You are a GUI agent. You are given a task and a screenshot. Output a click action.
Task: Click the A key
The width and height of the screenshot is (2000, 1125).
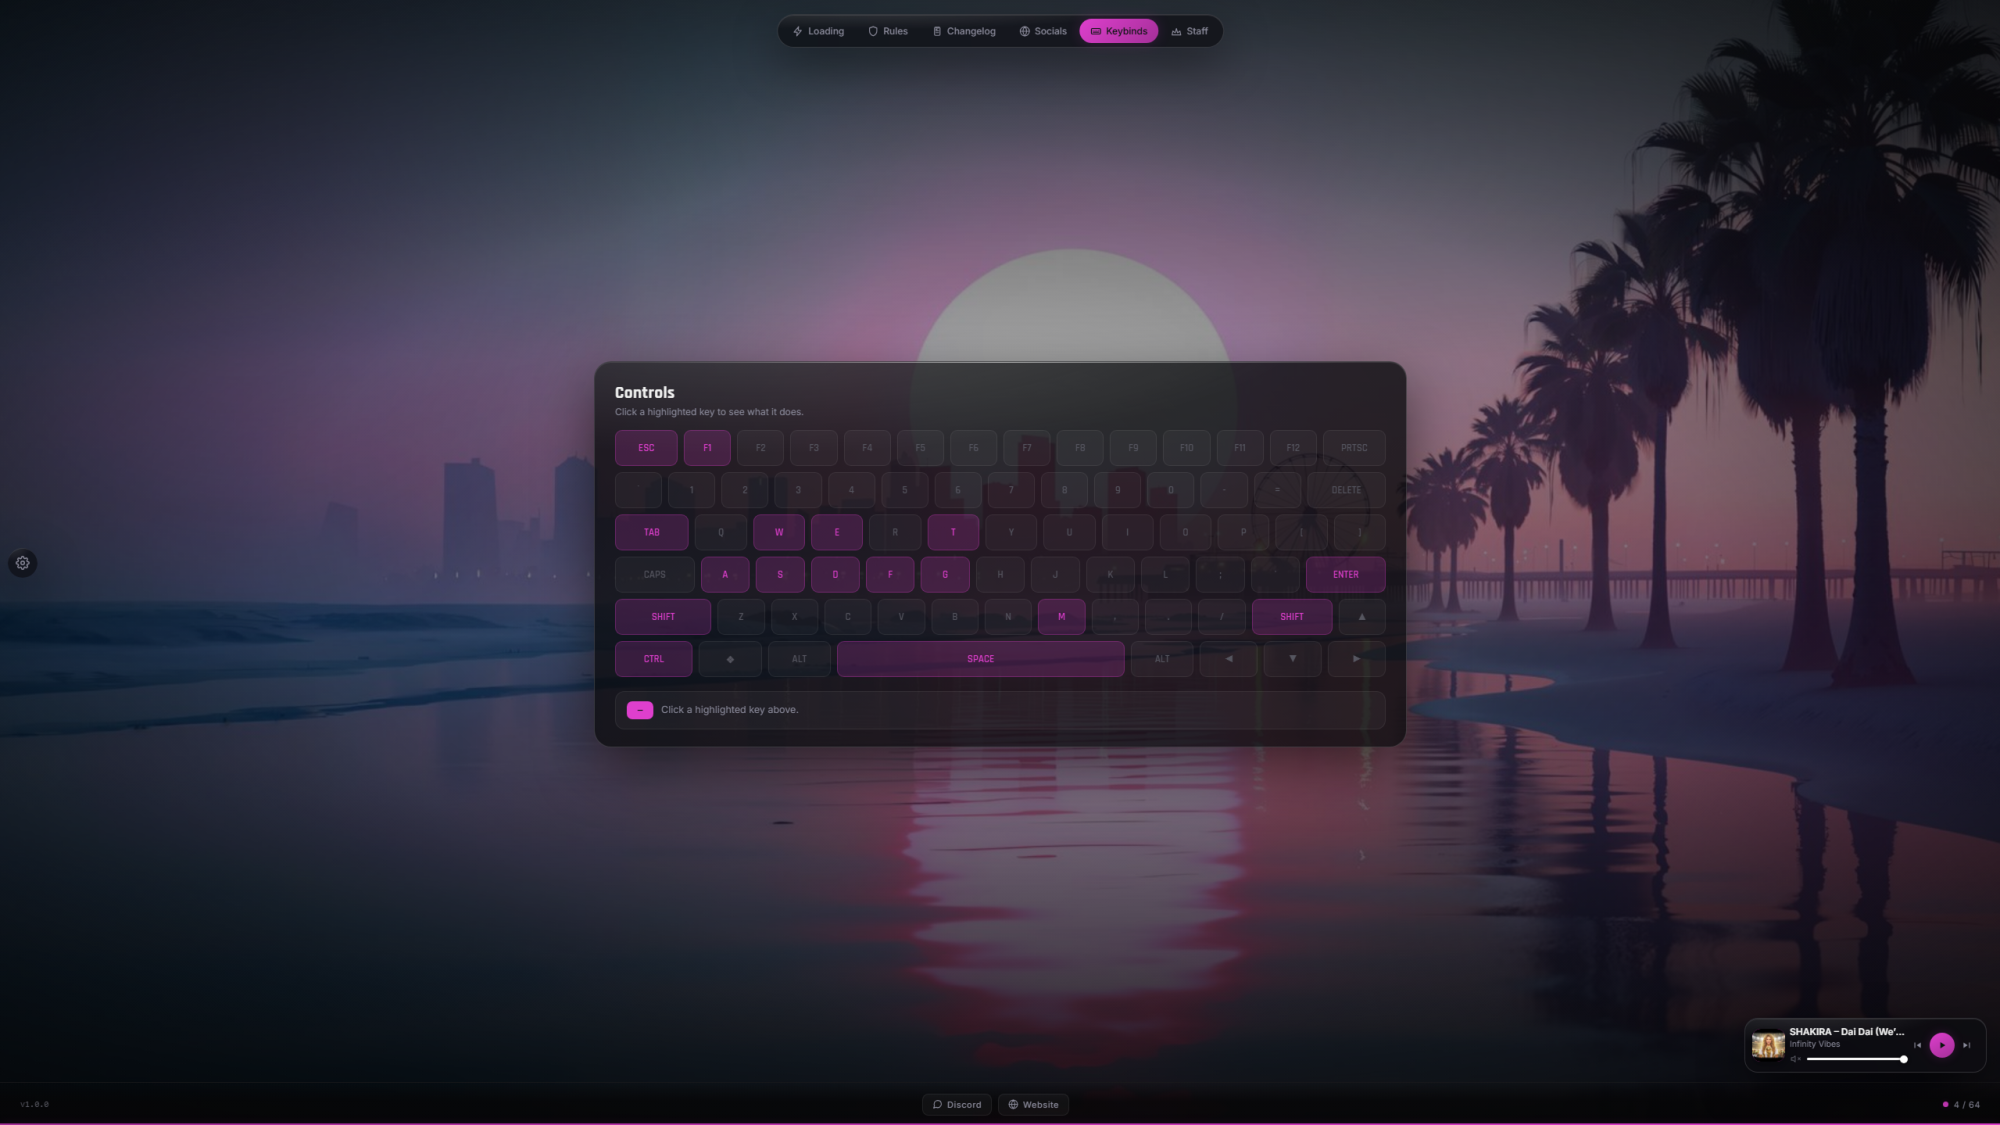(x=725, y=574)
